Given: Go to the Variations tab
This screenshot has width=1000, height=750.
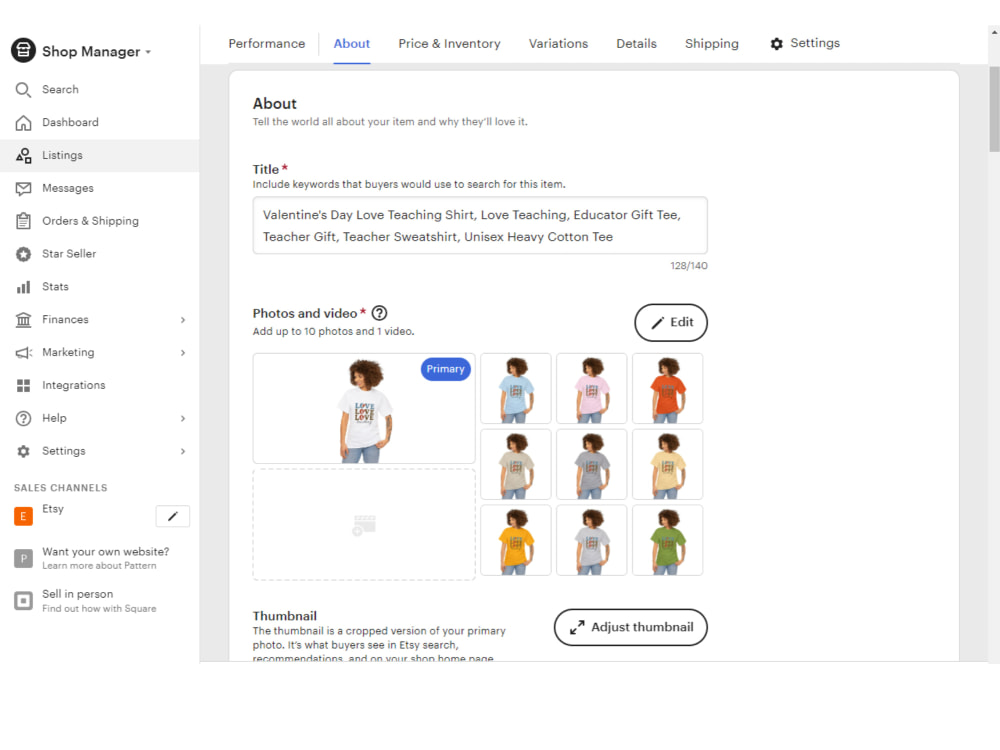Looking at the screenshot, I should point(558,44).
